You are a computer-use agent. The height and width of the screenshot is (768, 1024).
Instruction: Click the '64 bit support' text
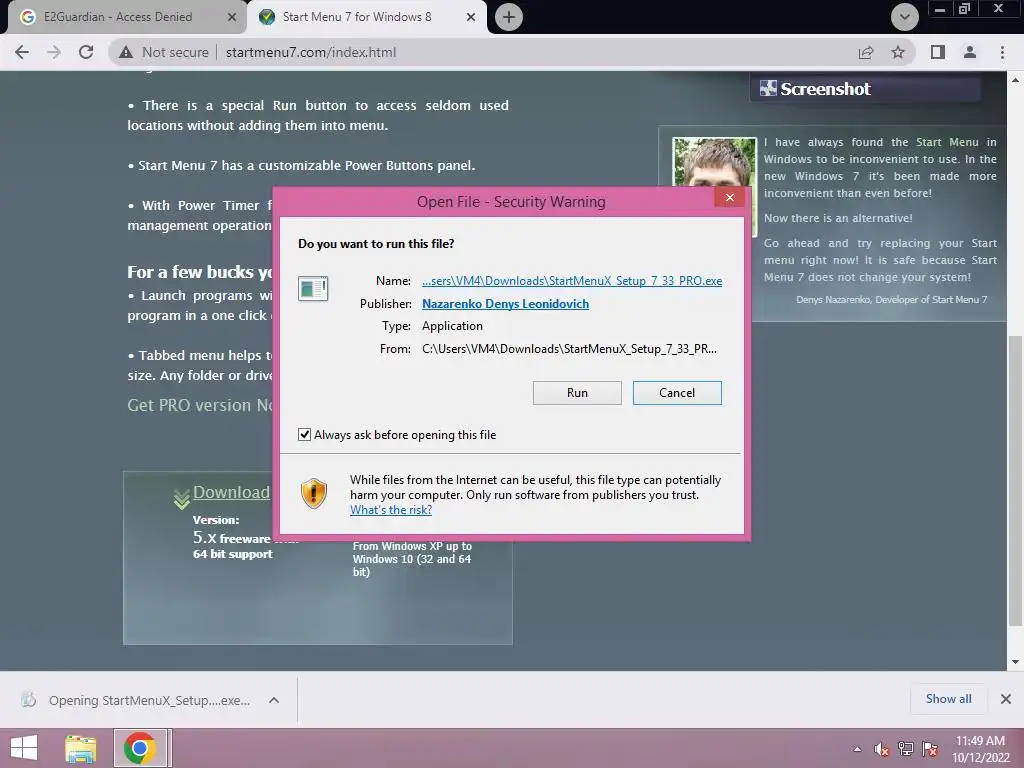pyautogui.click(x=232, y=554)
